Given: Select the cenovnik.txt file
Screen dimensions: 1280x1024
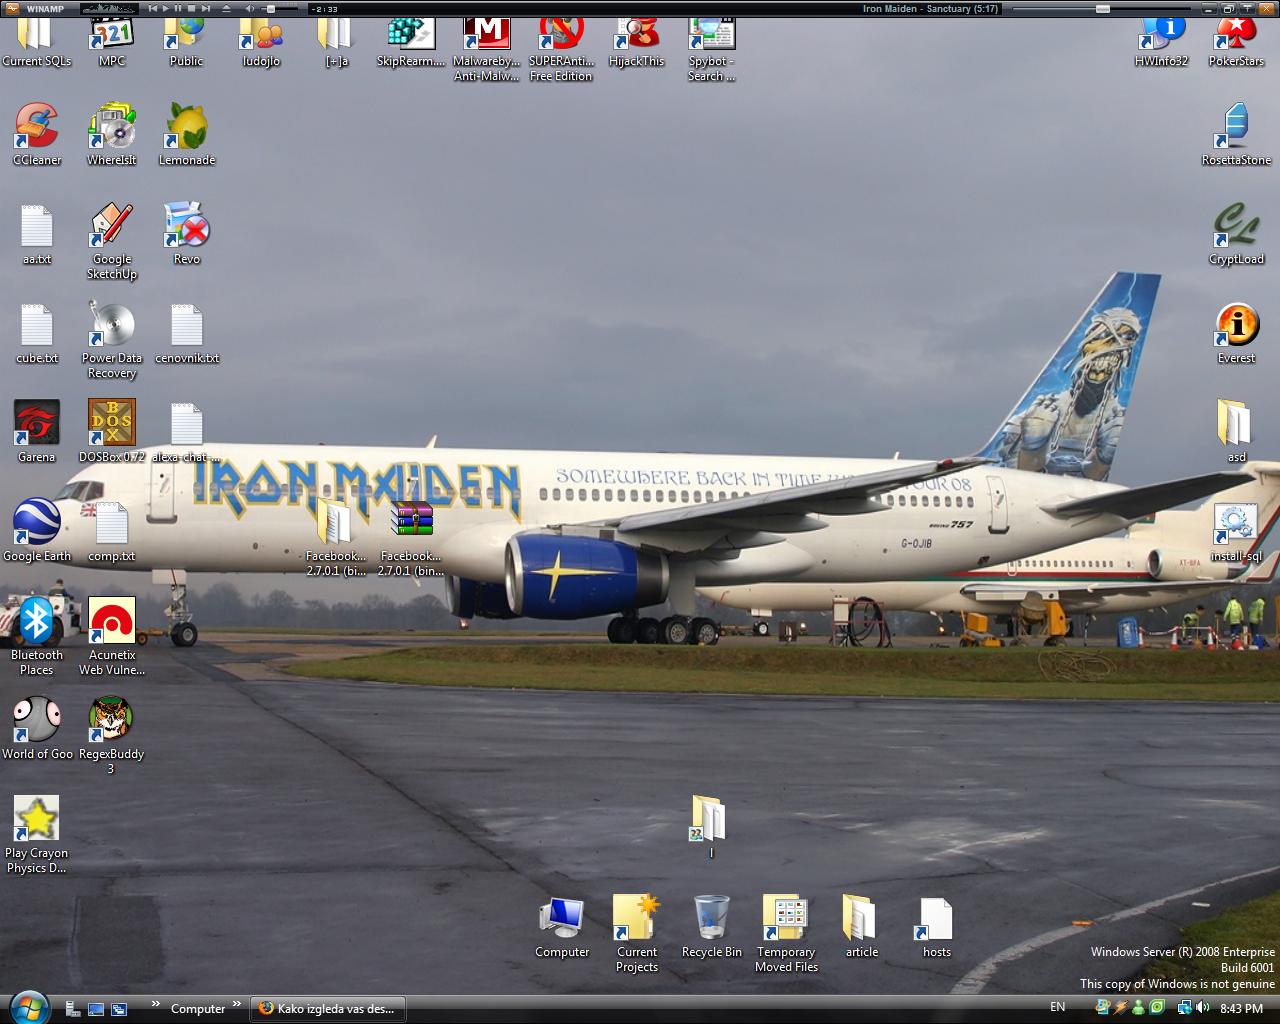Looking at the screenshot, I should (187, 332).
